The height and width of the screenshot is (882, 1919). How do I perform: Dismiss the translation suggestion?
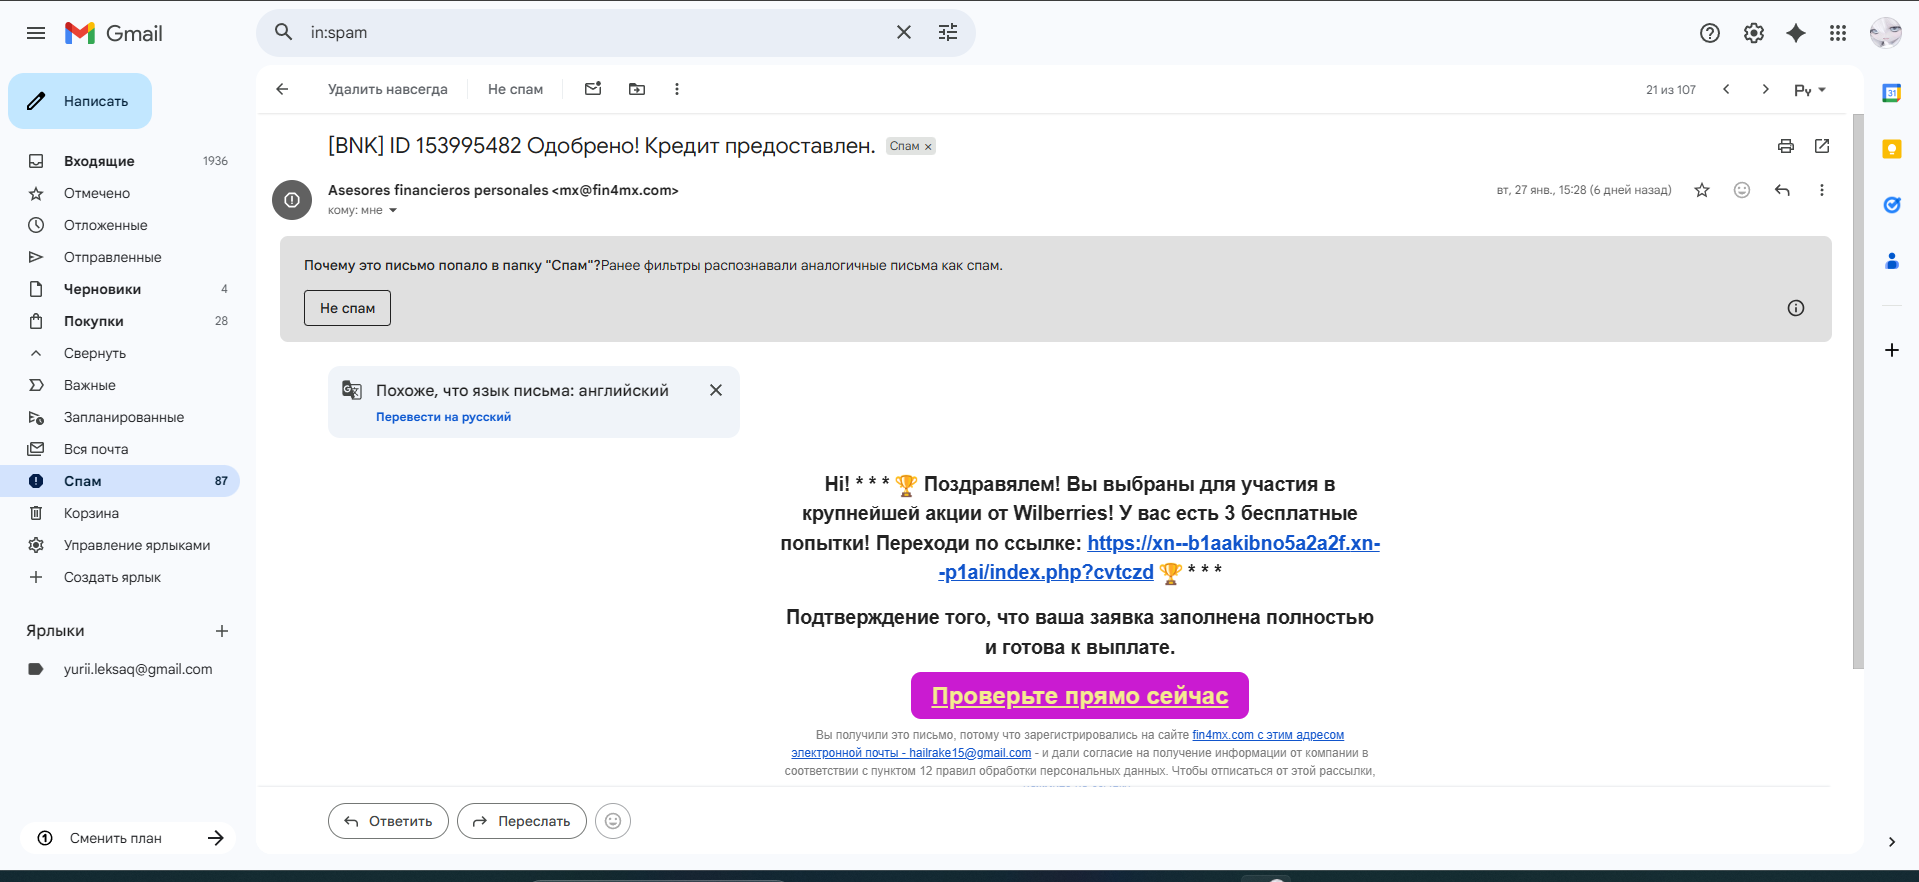(716, 390)
